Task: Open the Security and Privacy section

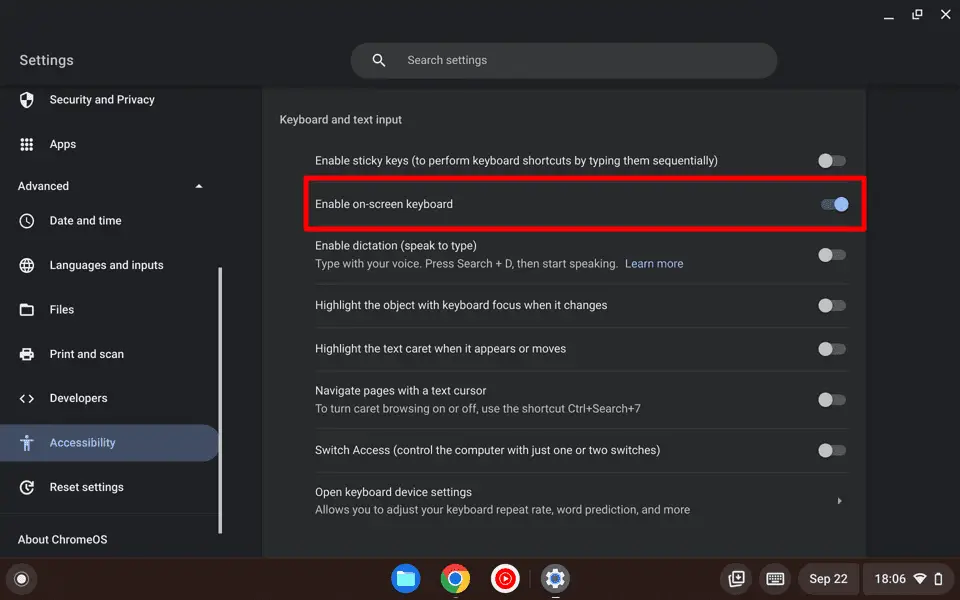Action: click(x=101, y=99)
